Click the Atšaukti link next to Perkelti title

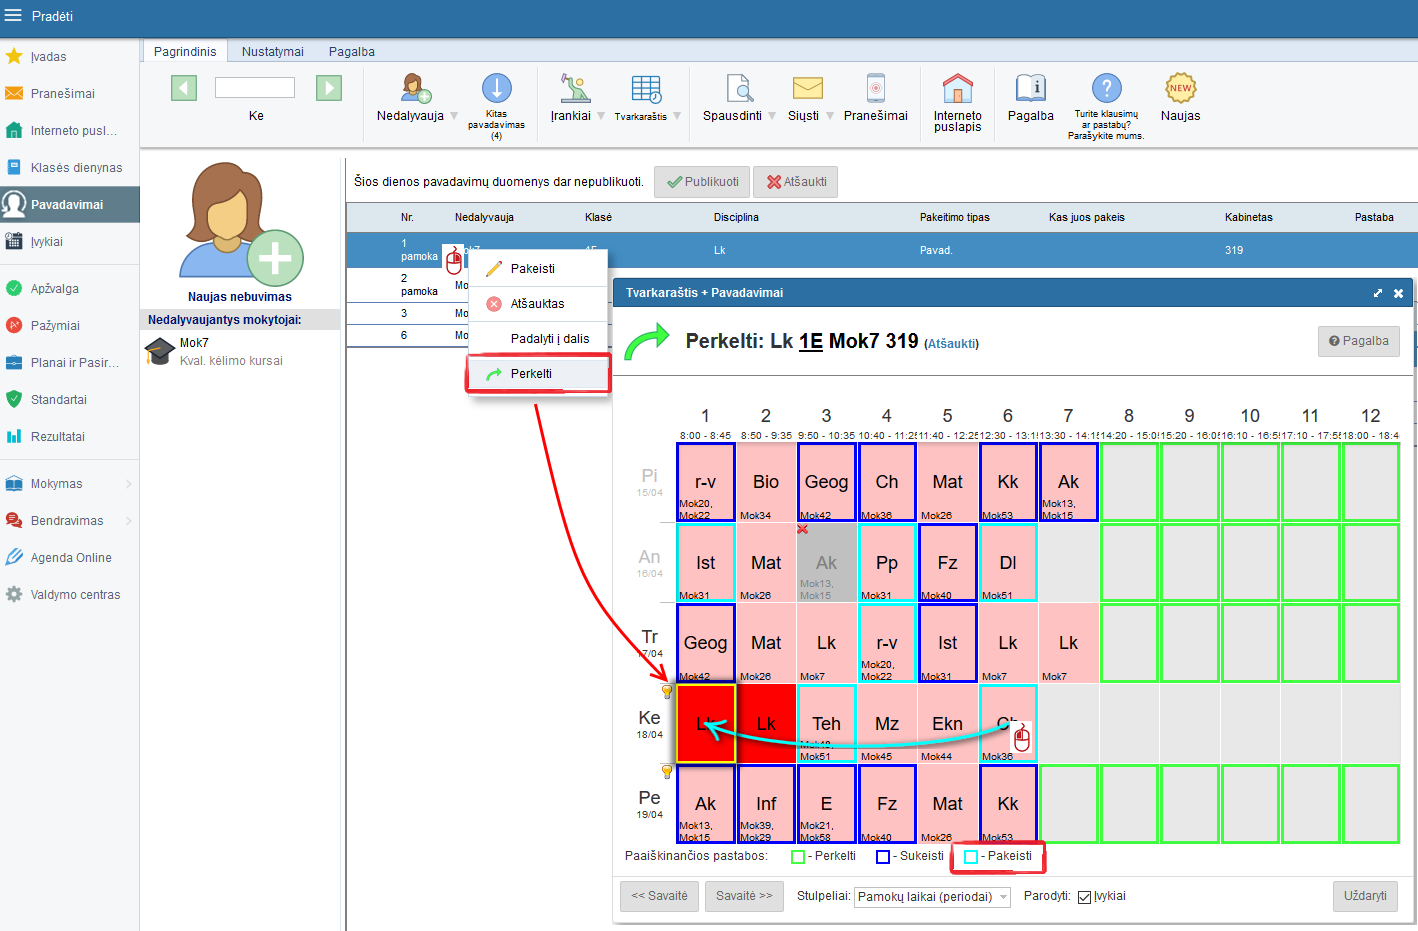pos(951,344)
